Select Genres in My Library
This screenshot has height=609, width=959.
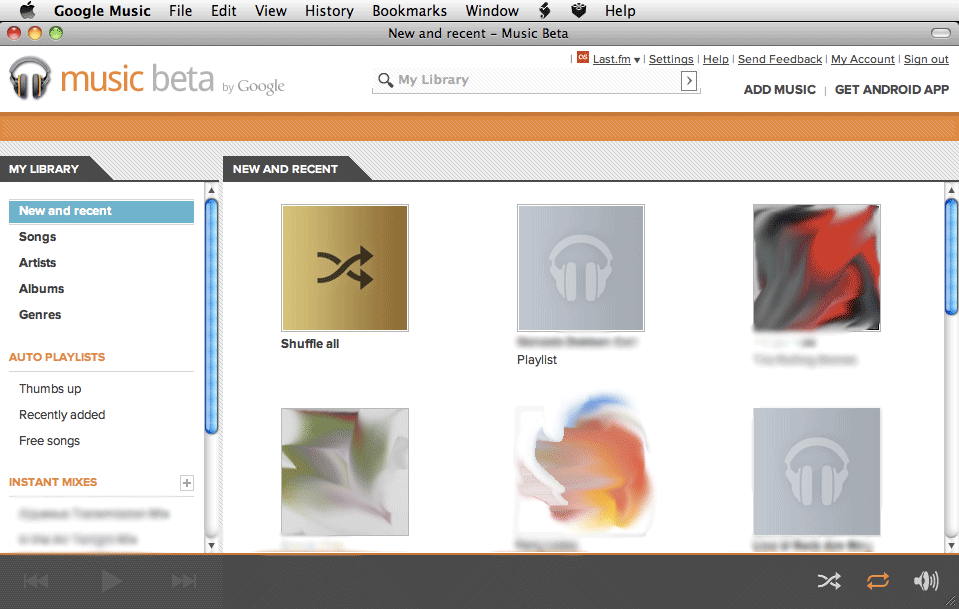point(40,315)
